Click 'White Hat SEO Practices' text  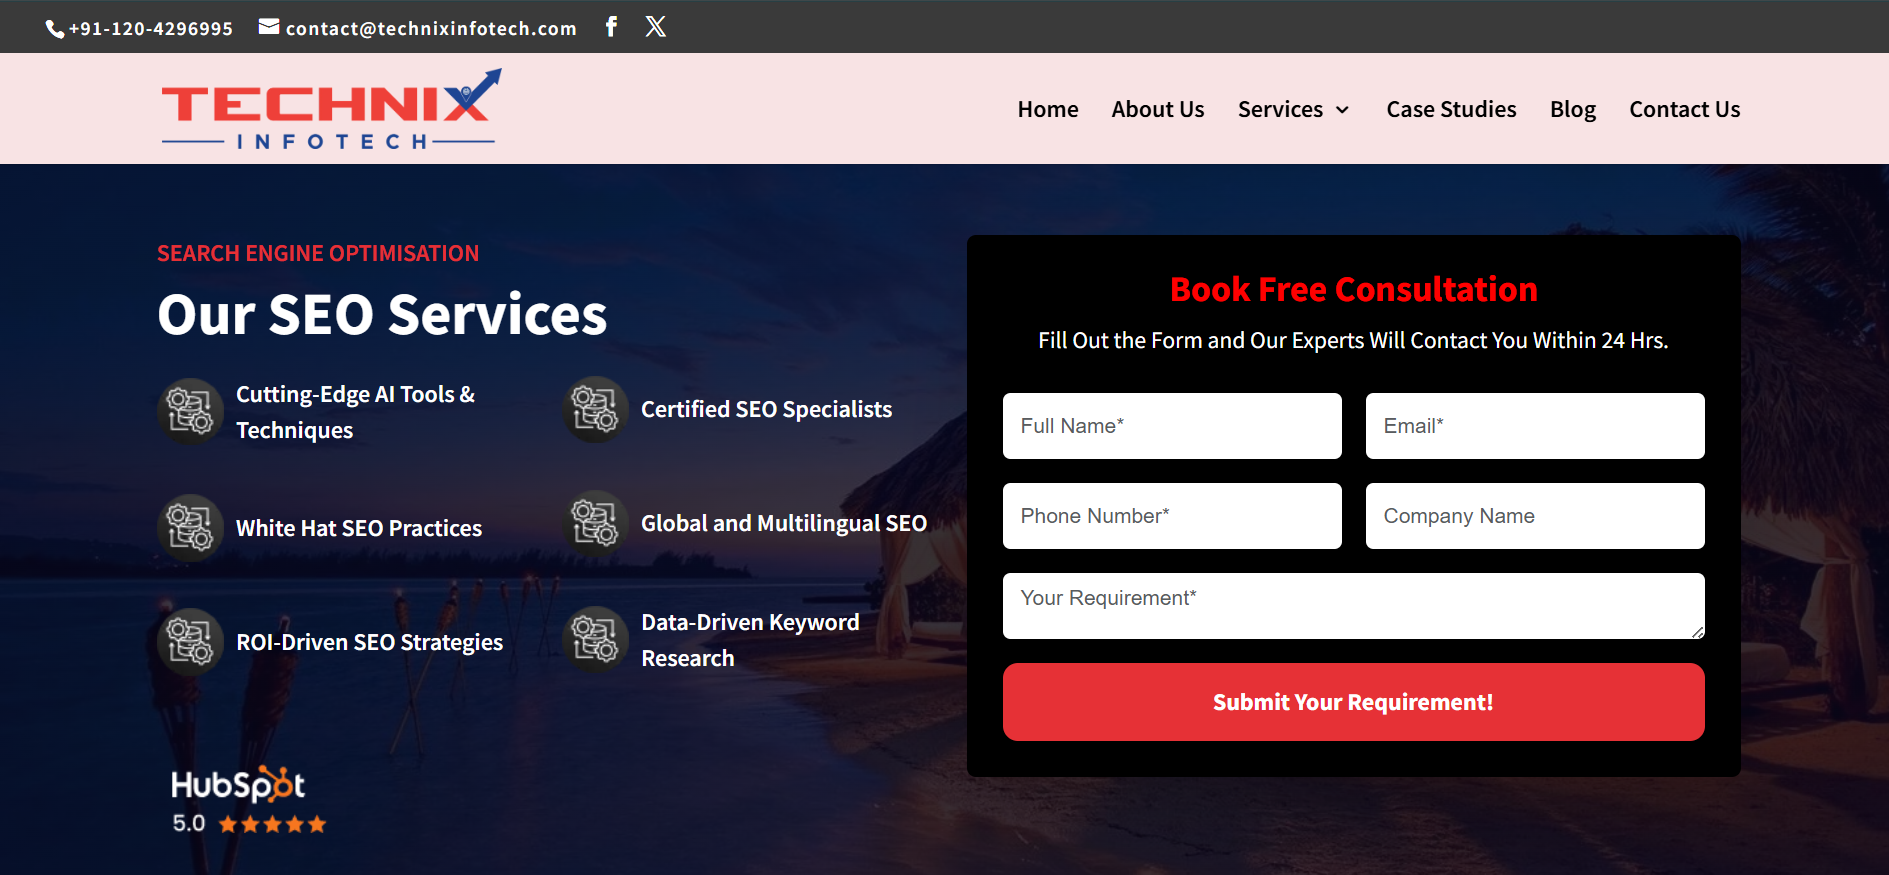coord(359,528)
